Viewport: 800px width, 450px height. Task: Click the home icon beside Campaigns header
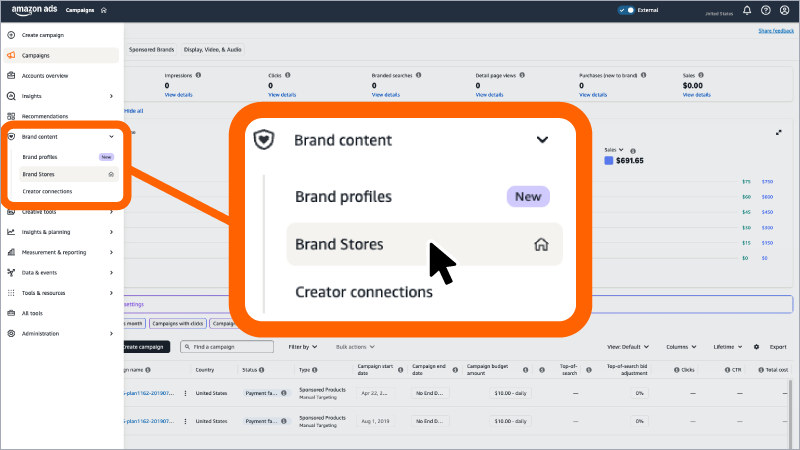pyautogui.click(x=104, y=10)
